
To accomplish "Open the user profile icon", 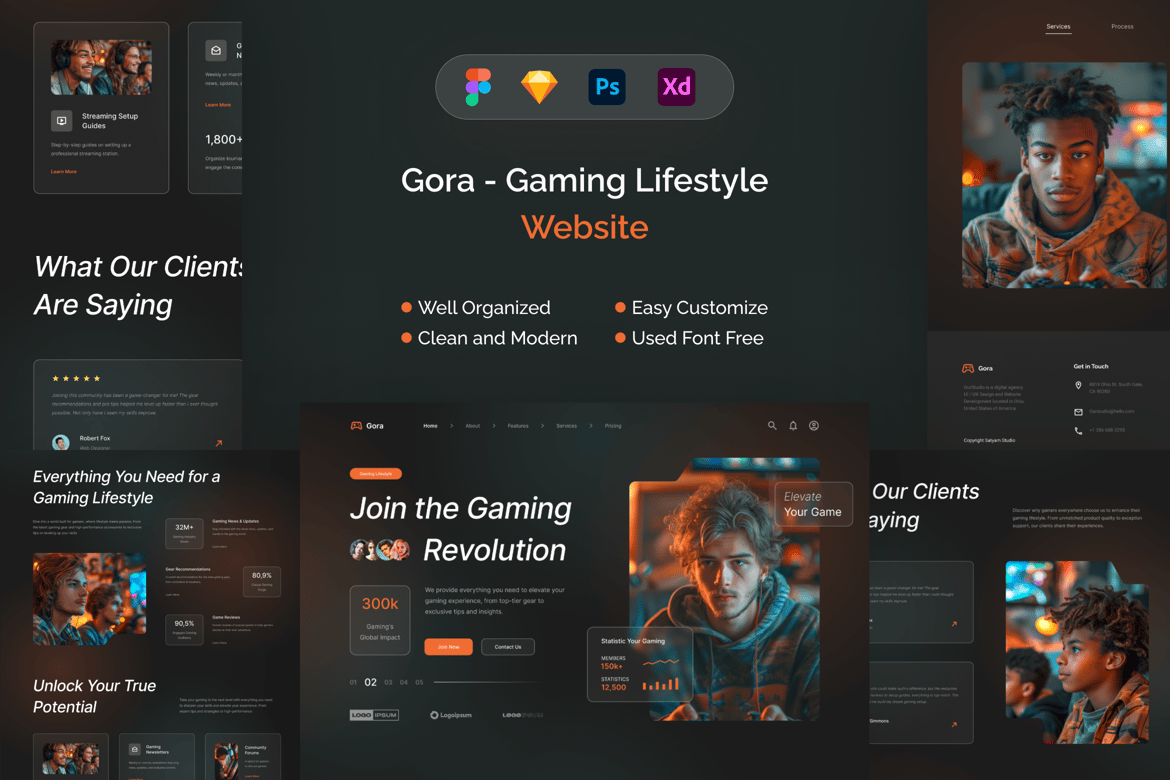I will [x=814, y=425].
